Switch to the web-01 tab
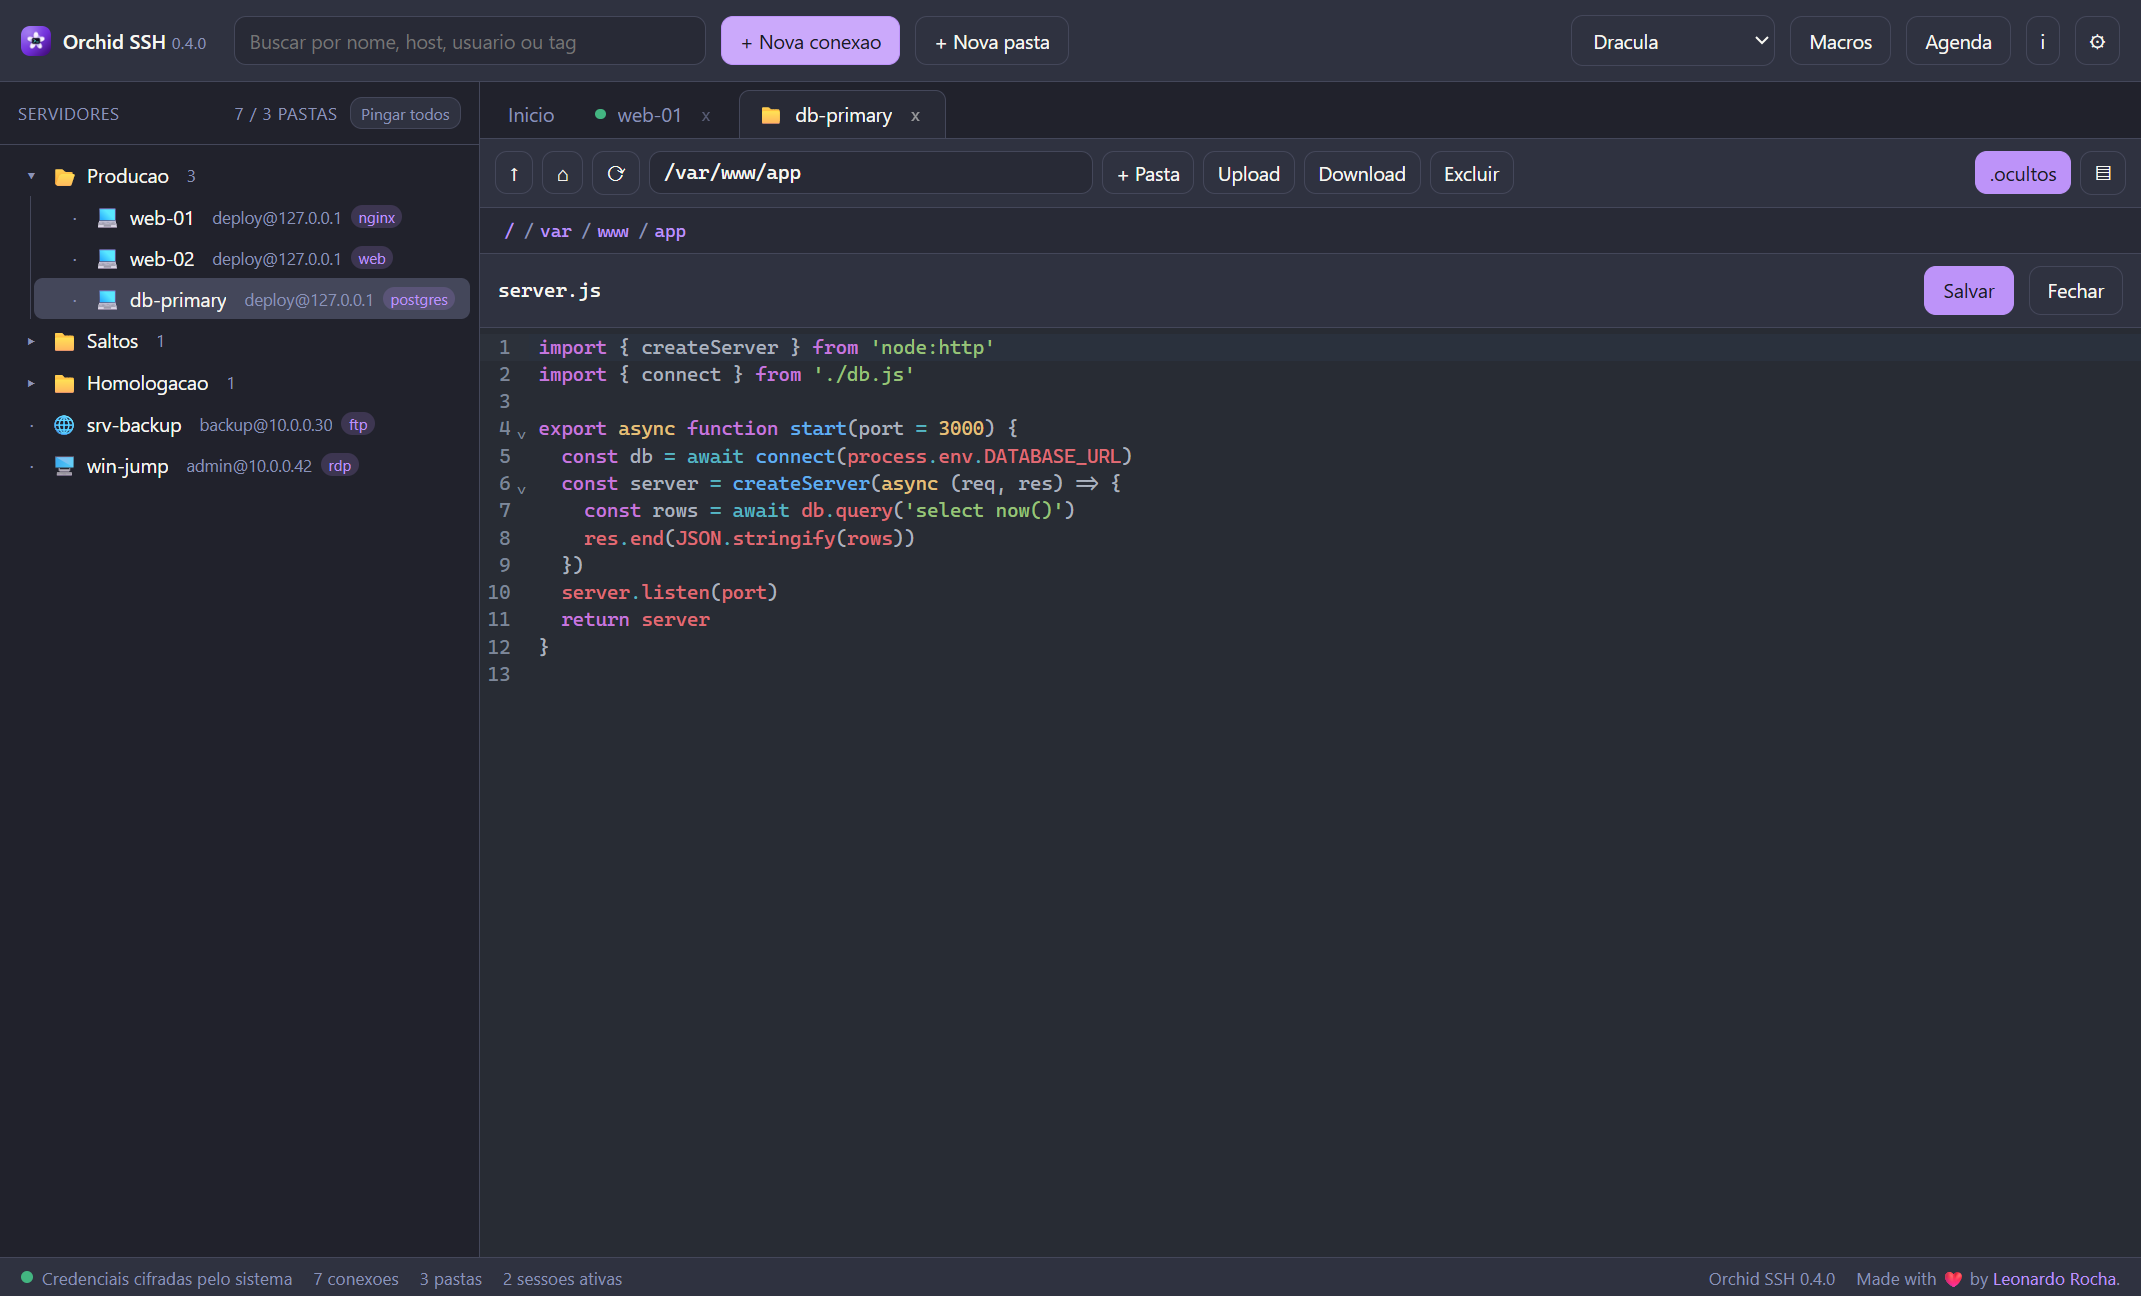Image resolution: width=2141 pixels, height=1296 pixels. [x=649, y=115]
